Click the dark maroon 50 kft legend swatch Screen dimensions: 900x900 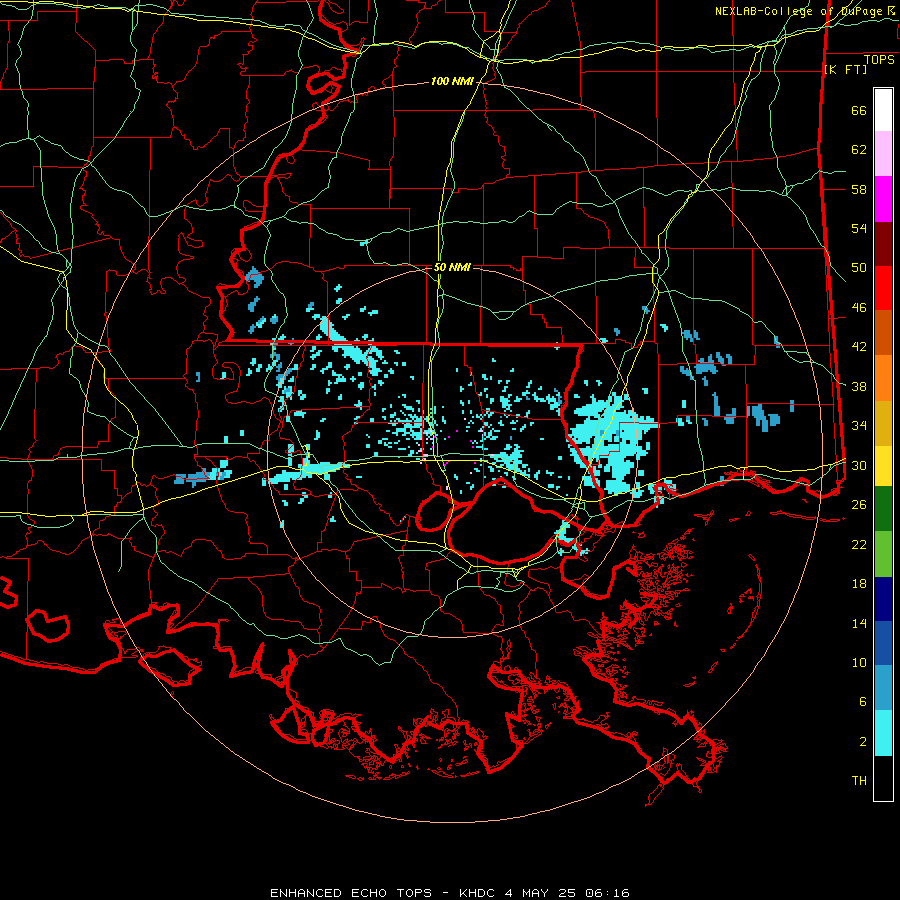pyautogui.click(x=883, y=244)
